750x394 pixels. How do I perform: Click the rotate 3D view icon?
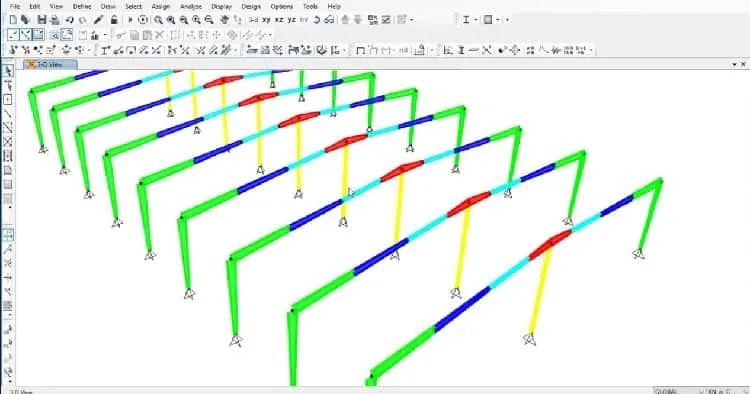point(317,20)
